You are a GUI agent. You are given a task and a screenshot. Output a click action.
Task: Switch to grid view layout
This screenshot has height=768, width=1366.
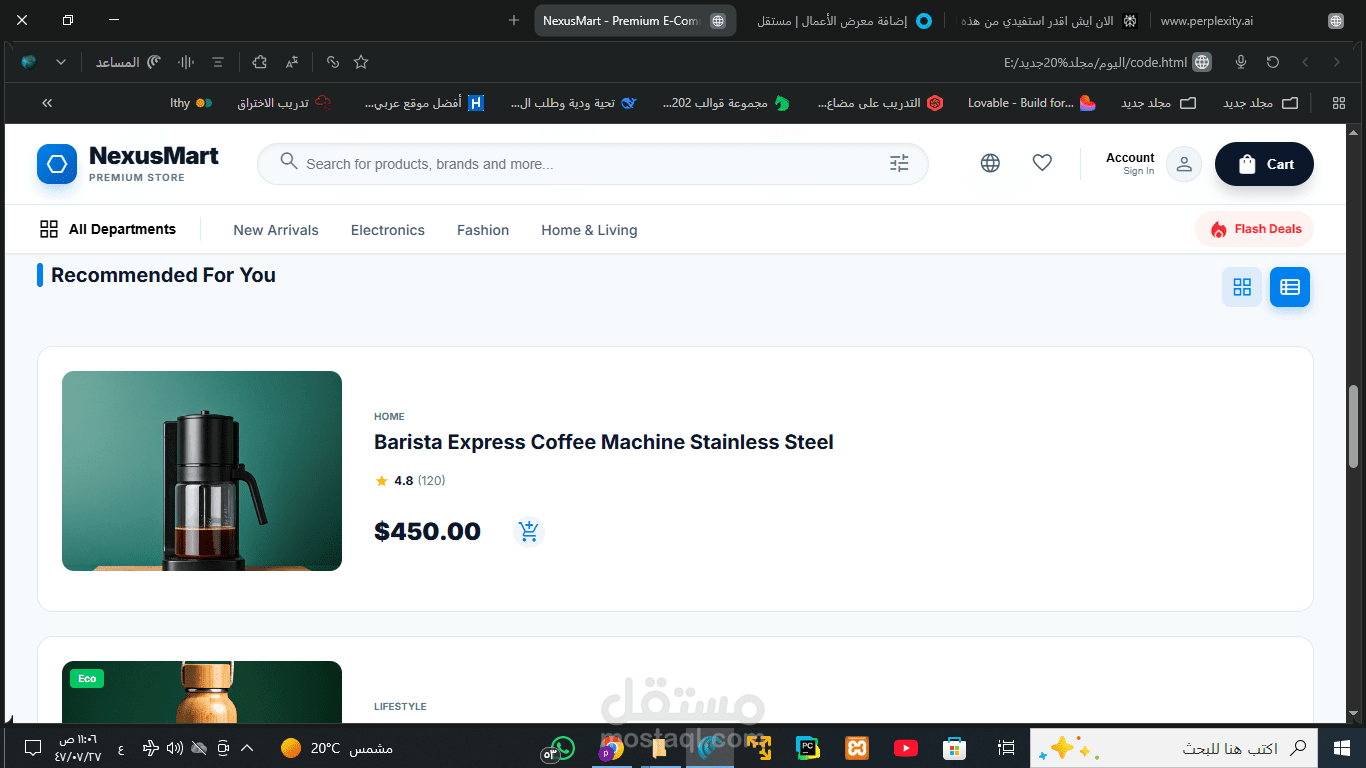1242,287
